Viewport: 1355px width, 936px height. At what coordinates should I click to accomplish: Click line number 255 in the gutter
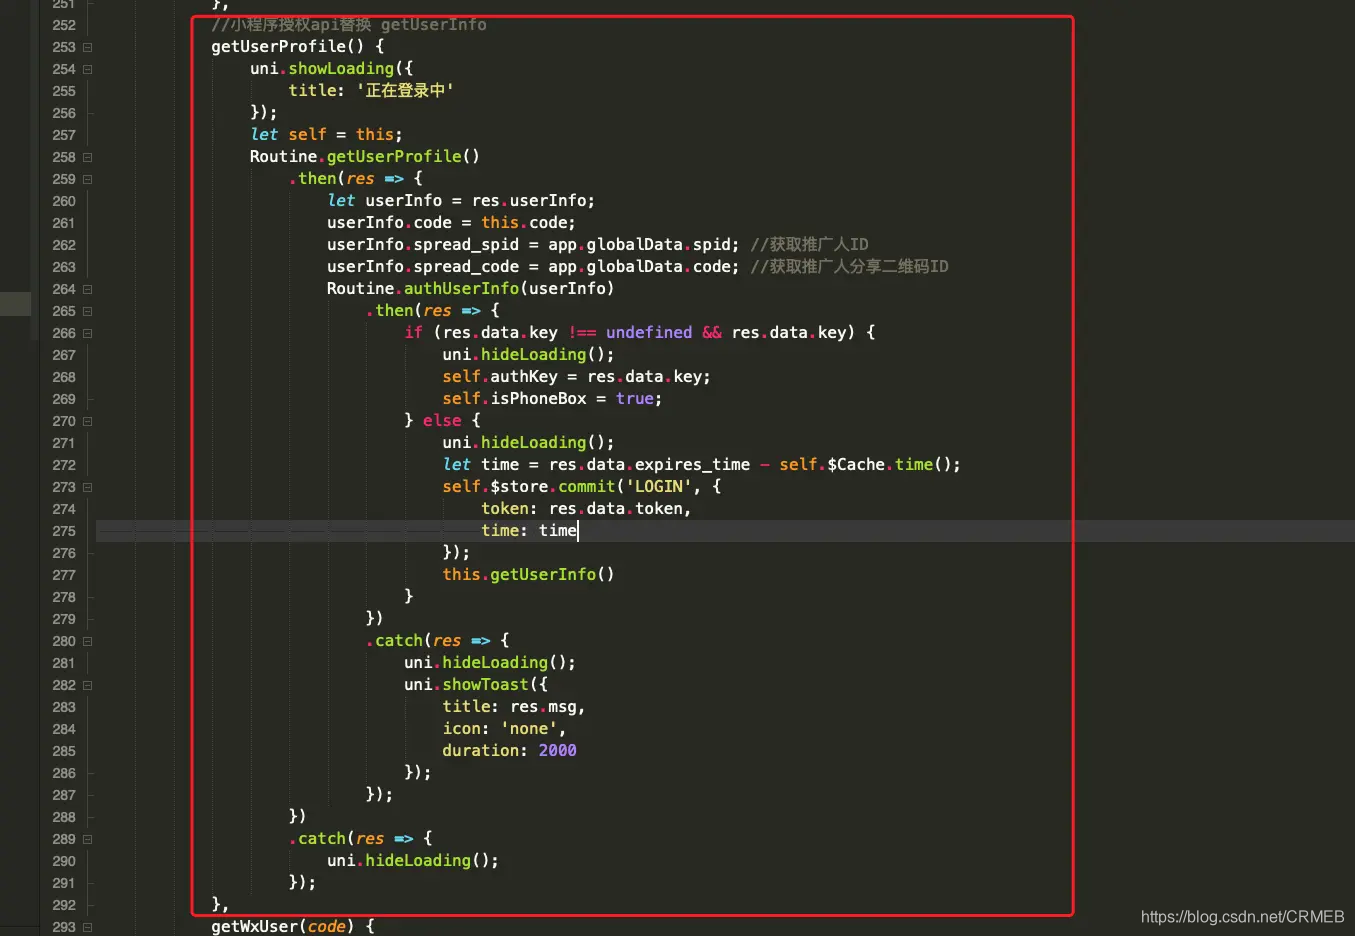click(x=64, y=91)
